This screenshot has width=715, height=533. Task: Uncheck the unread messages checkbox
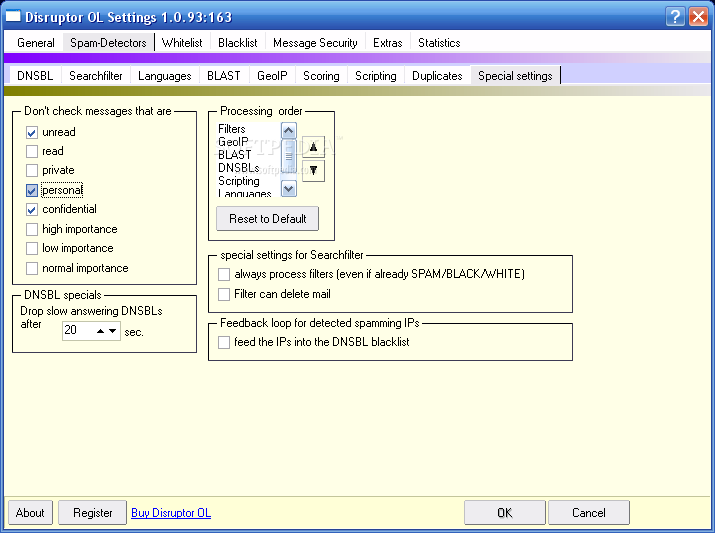coord(32,133)
